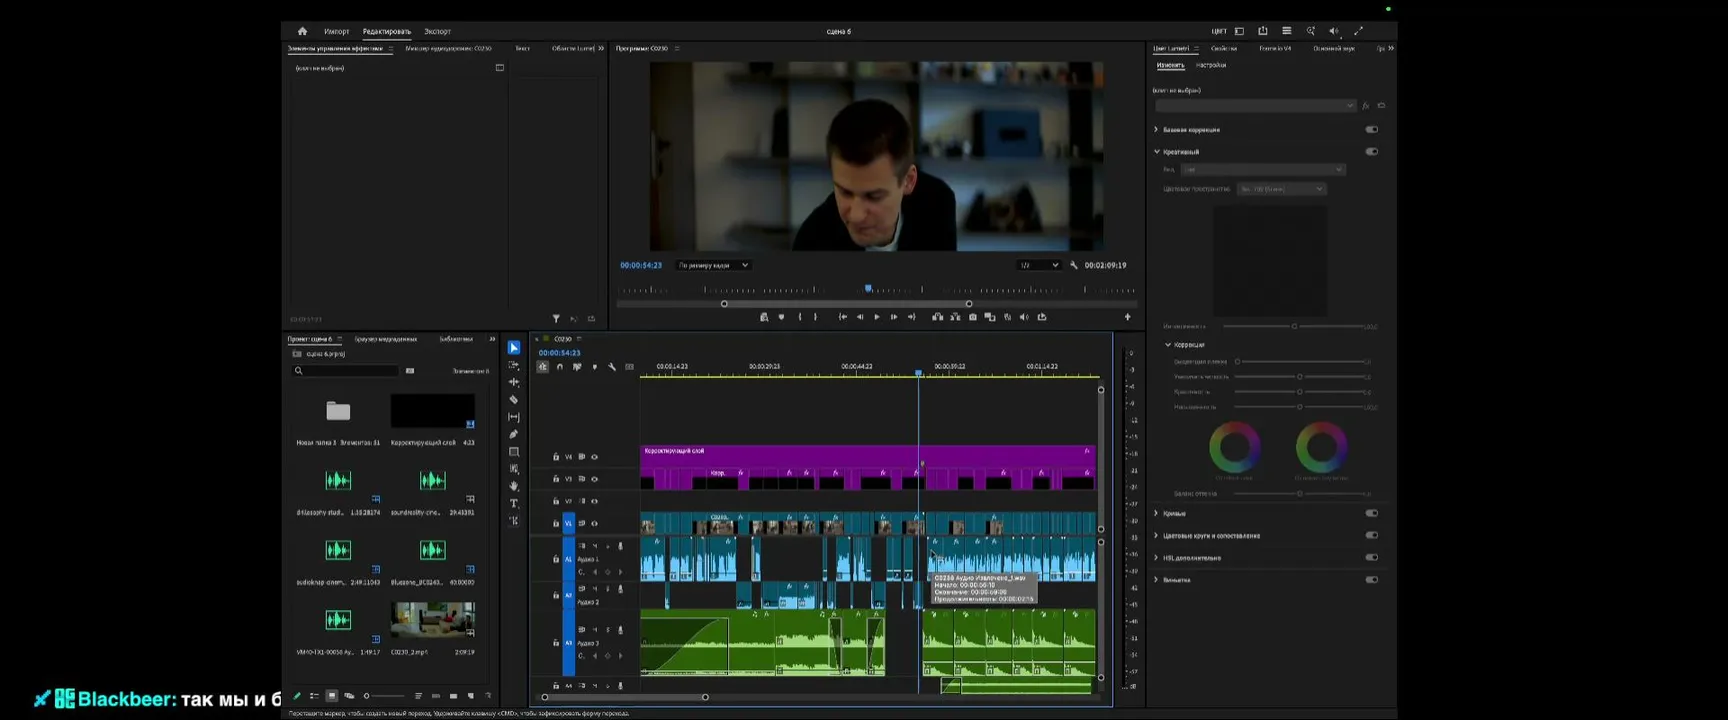Toggle timeline snapping magnet icon
Viewport: 1728px width, 720px height.
[560, 367]
